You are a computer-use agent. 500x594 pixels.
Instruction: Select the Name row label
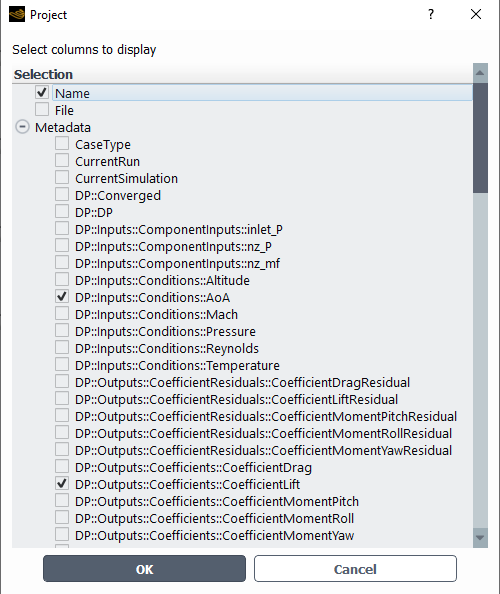click(x=72, y=93)
